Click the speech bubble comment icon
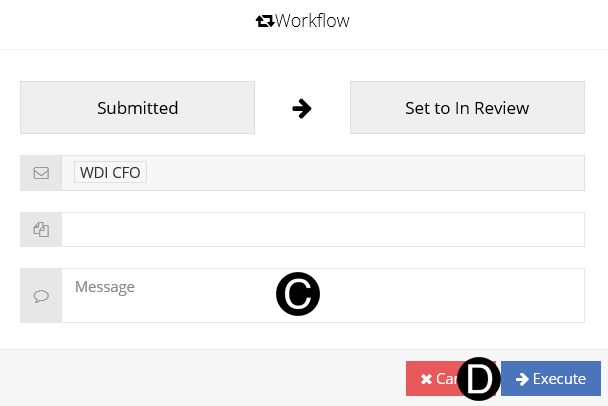The image size is (608, 406). (x=41, y=296)
